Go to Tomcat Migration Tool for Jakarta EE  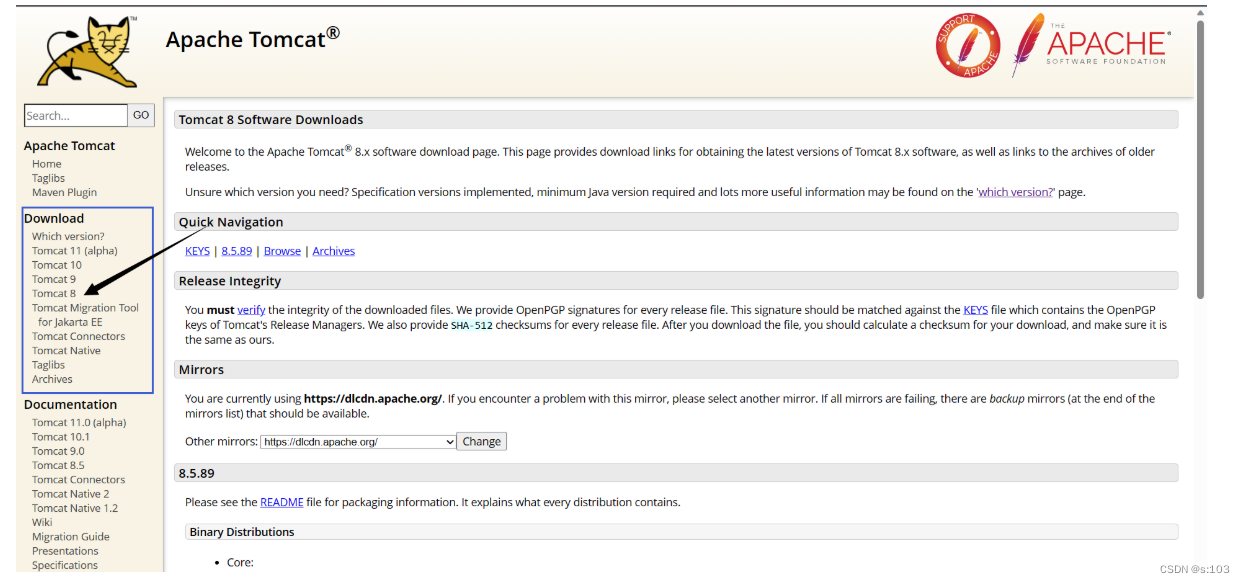(85, 315)
